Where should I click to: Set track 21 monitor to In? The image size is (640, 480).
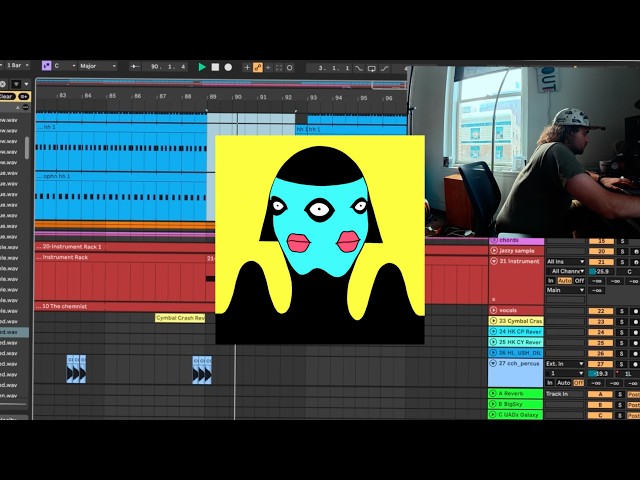(x=551, y=281)
